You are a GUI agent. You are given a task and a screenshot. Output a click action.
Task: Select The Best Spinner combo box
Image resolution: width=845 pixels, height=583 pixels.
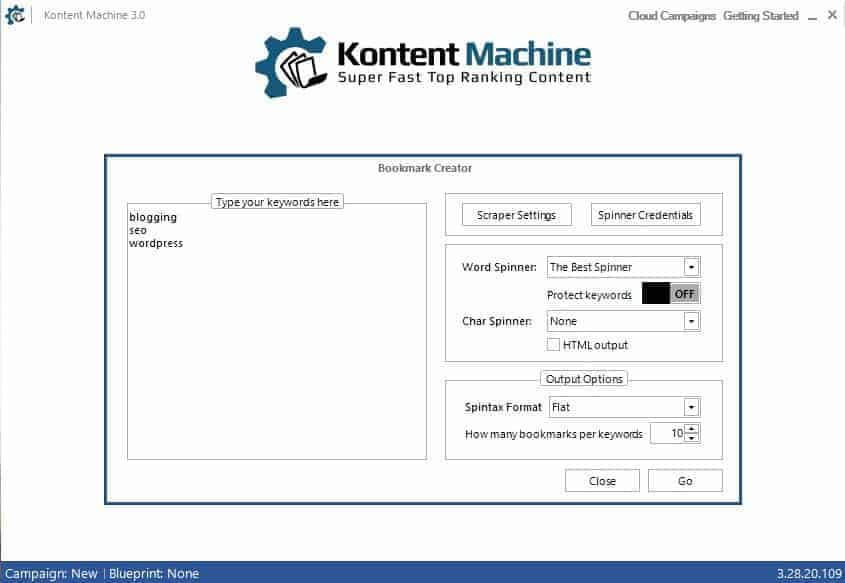point(624,267)
